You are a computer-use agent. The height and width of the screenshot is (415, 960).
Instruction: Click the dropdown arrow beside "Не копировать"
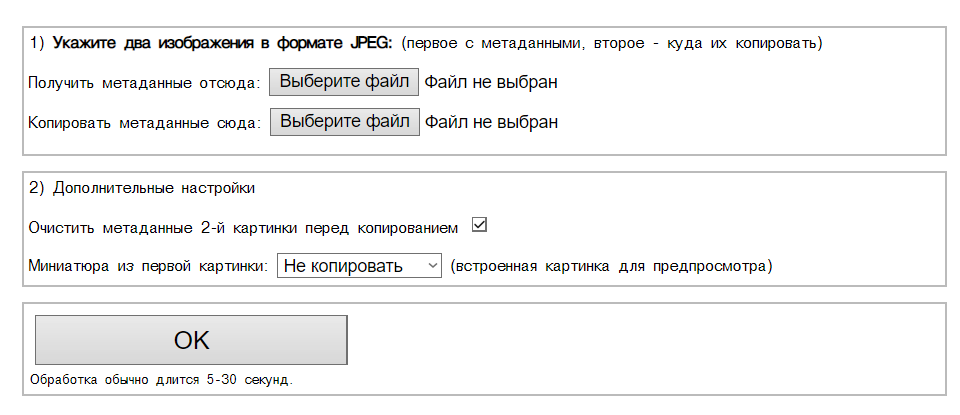tap(432, 266)
